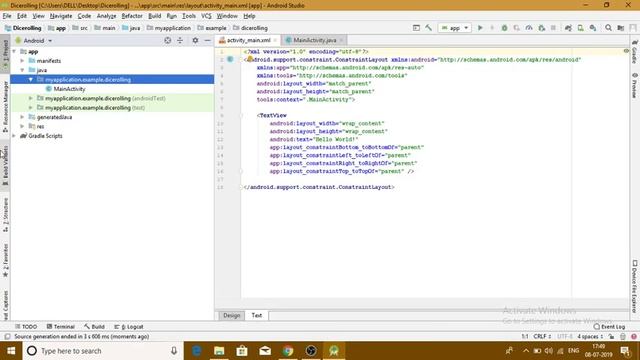Toggle the Device File Explorer side tab

635,287
